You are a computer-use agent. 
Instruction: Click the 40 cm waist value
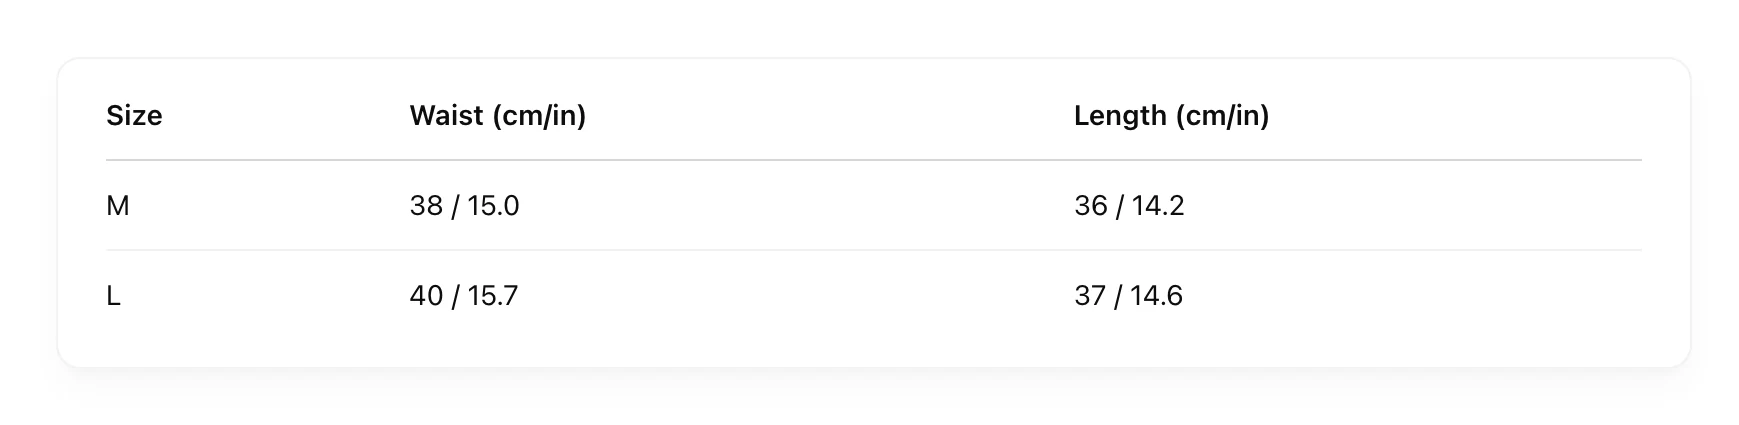tap(426, 296)
